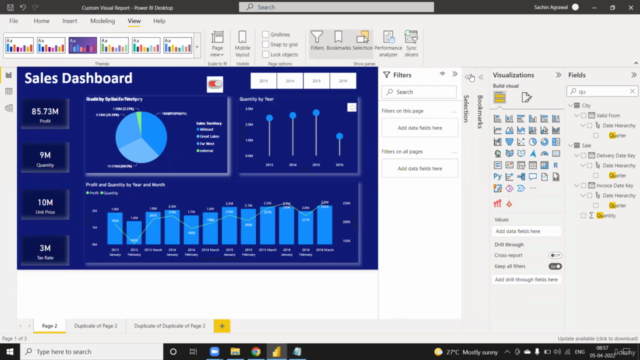Open the Duplicate of Page 2 tab
The width and height of the screenshot is (640, 360).
coord(96,326)
